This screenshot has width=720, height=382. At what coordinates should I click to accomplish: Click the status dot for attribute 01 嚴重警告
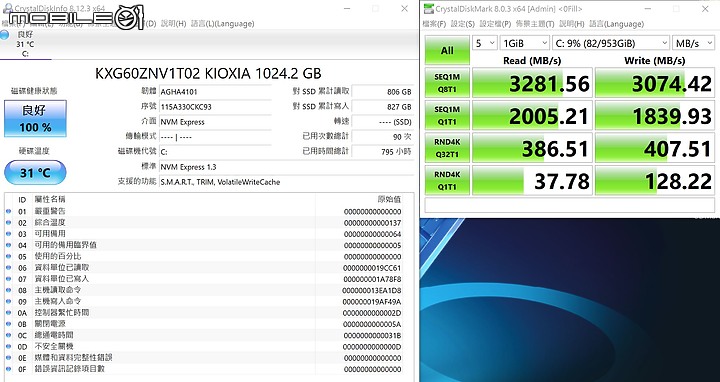click(x=8, y=211)
